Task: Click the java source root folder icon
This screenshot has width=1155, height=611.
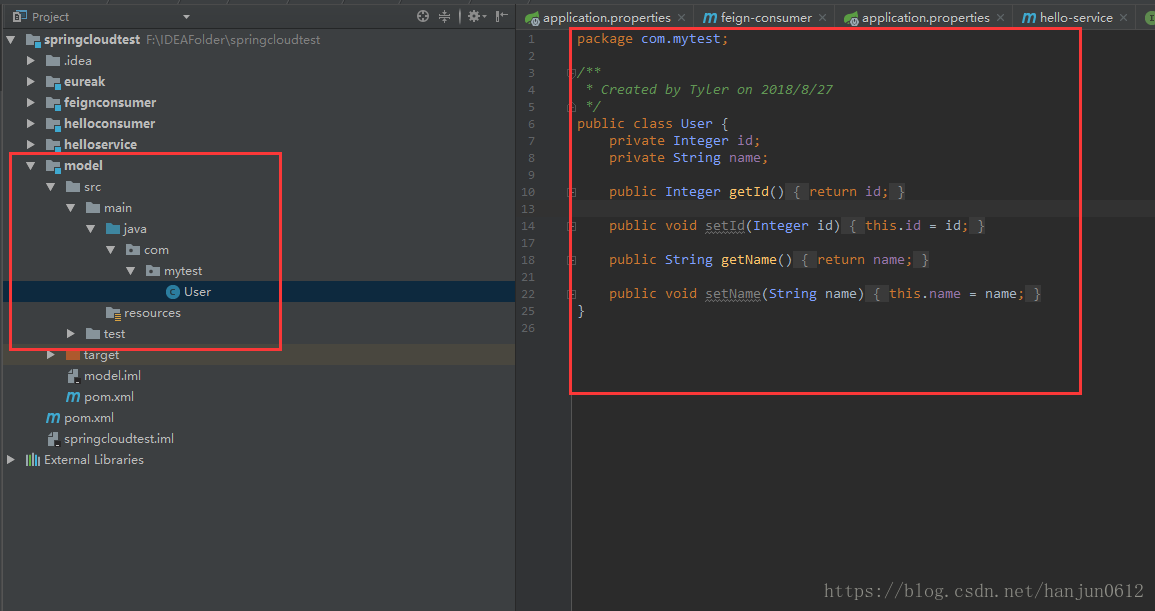Action: (113, 228)
